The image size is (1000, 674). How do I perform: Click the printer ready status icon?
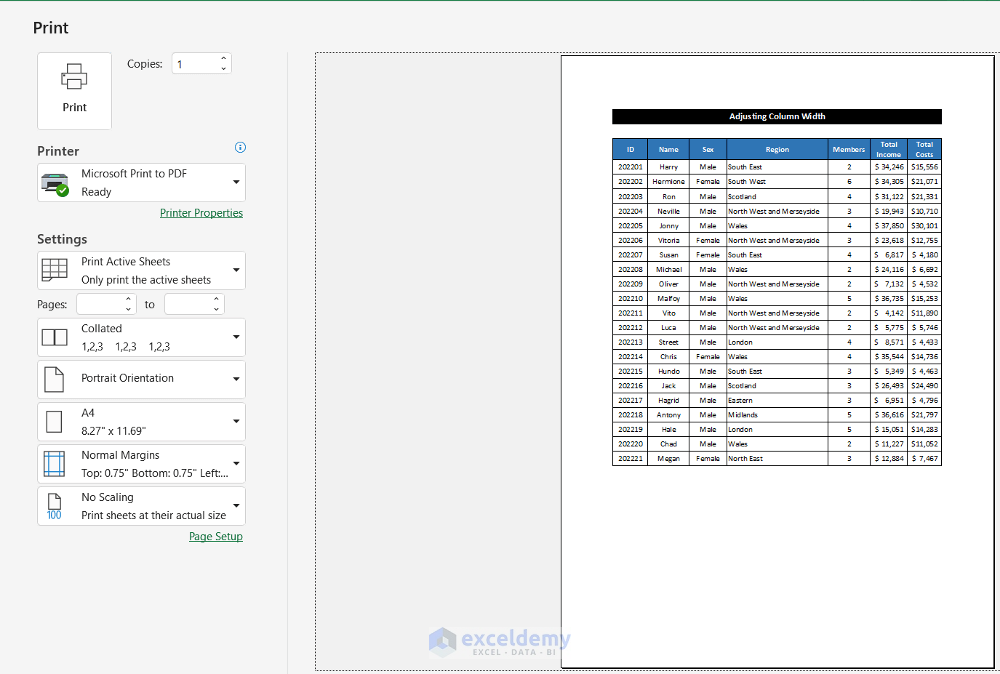54,184
